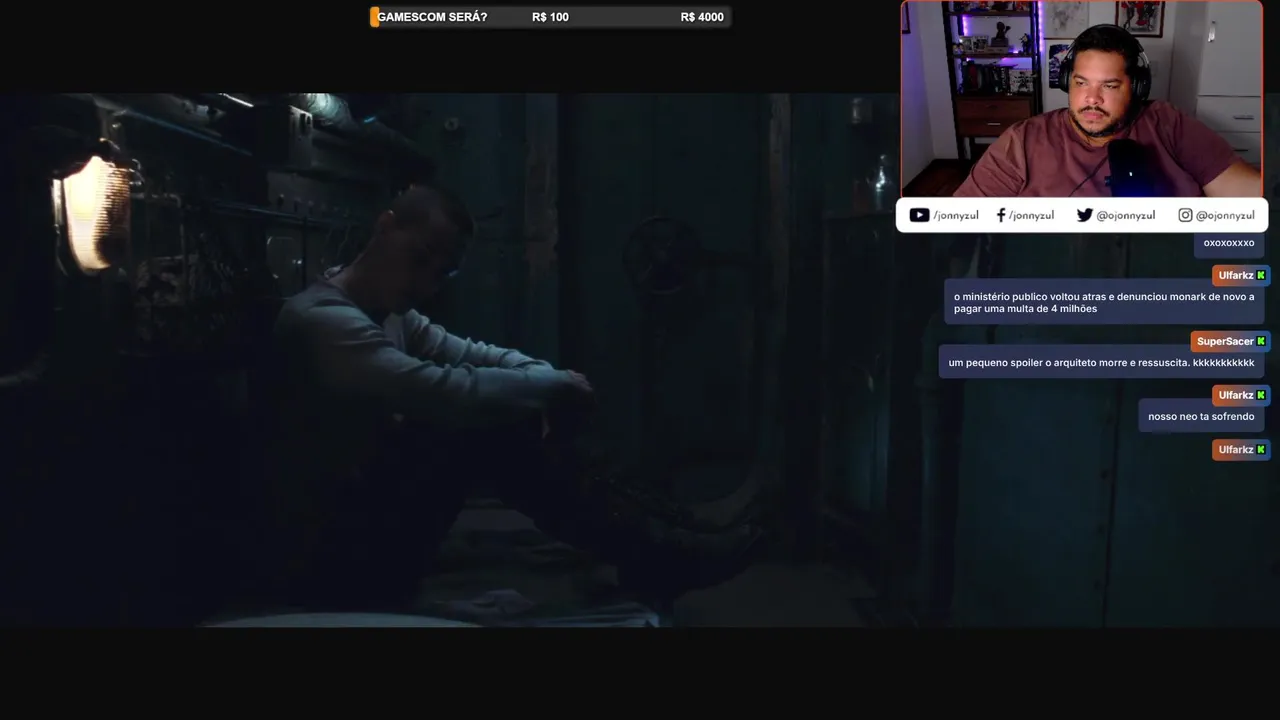Click the arquiteto spoiler chat message

pos(1101,362)
